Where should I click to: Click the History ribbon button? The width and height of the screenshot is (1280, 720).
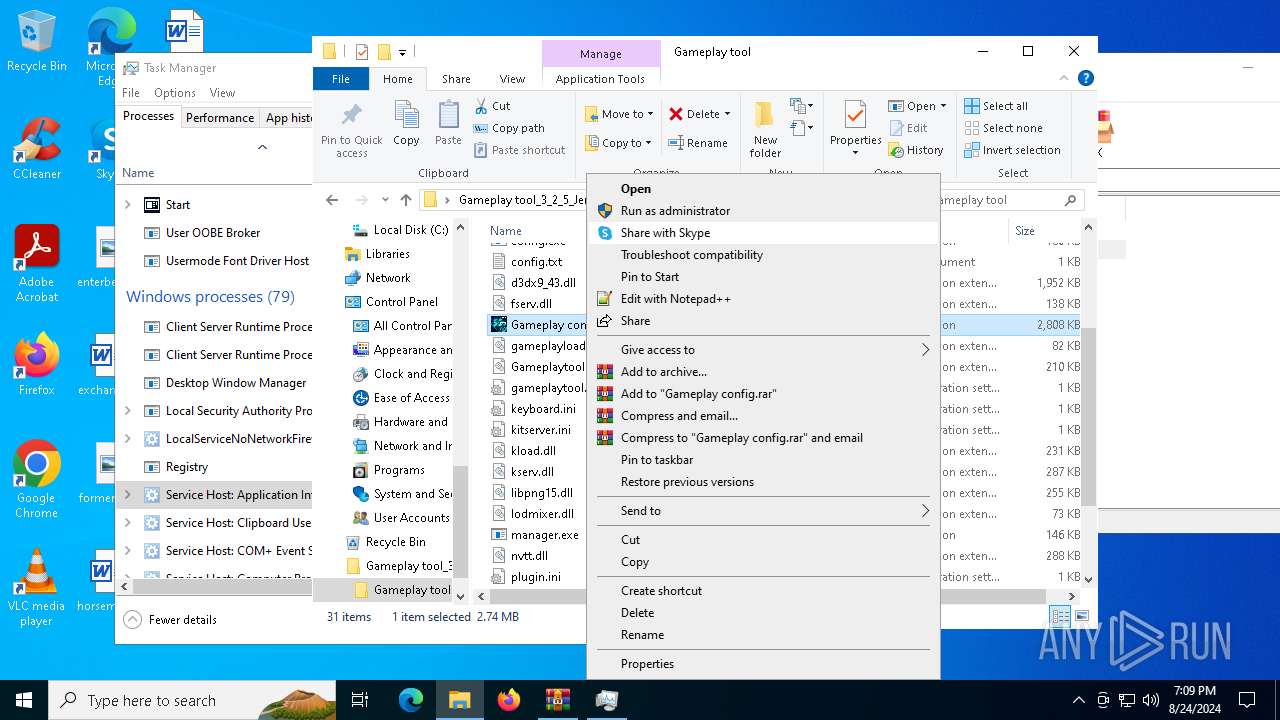coord(915,150)
